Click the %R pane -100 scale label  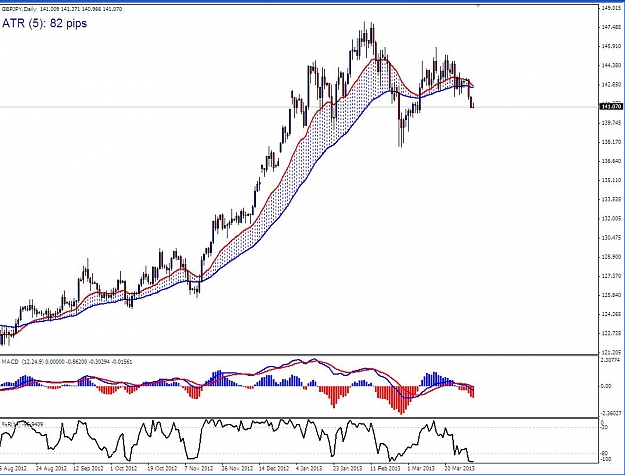click(x=605, y=459)
